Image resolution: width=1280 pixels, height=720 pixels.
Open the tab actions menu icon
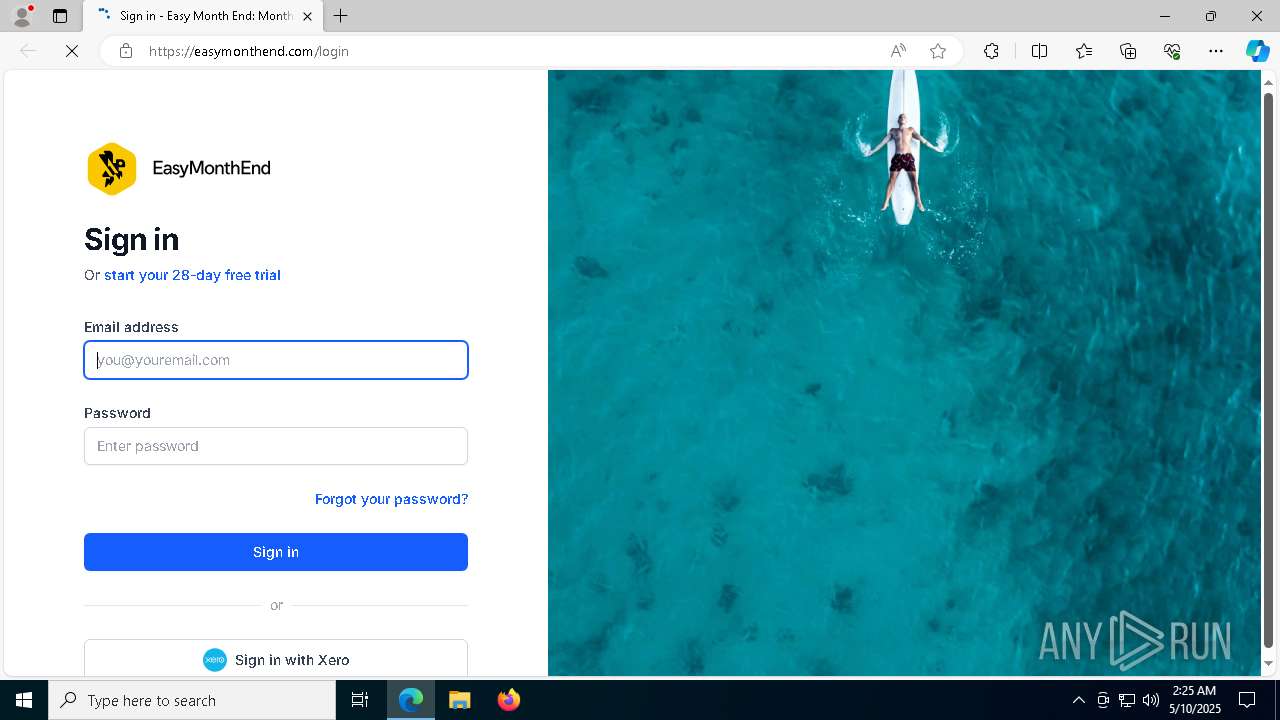60,16
